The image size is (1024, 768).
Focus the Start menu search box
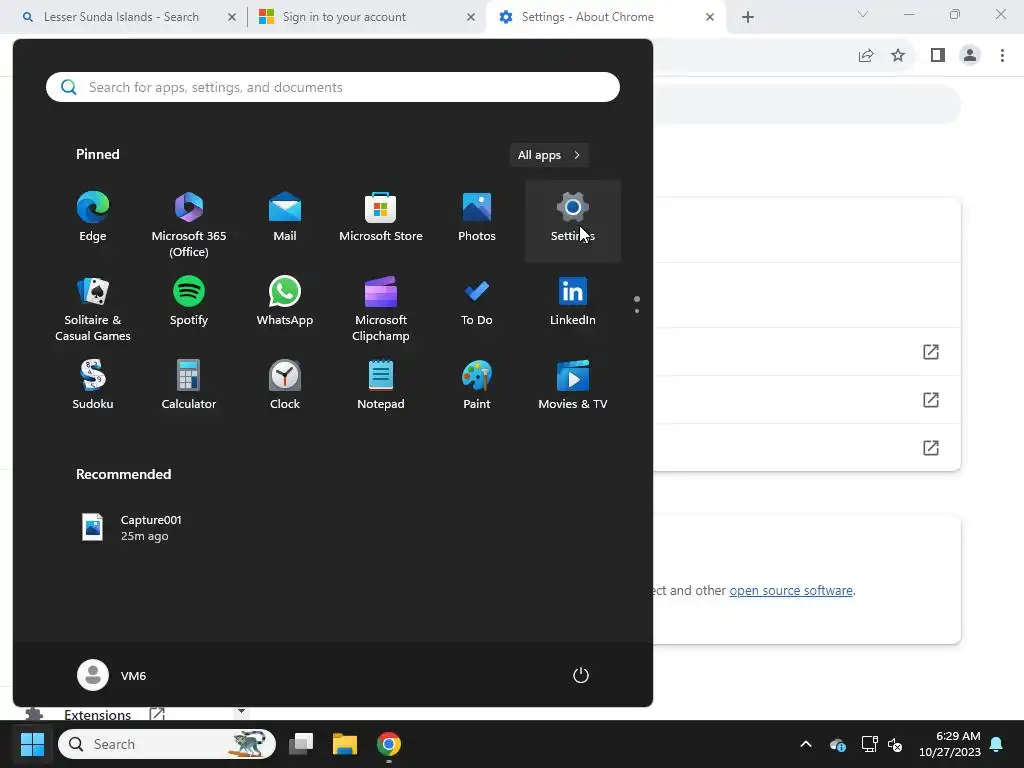click(x=332, y=87)
